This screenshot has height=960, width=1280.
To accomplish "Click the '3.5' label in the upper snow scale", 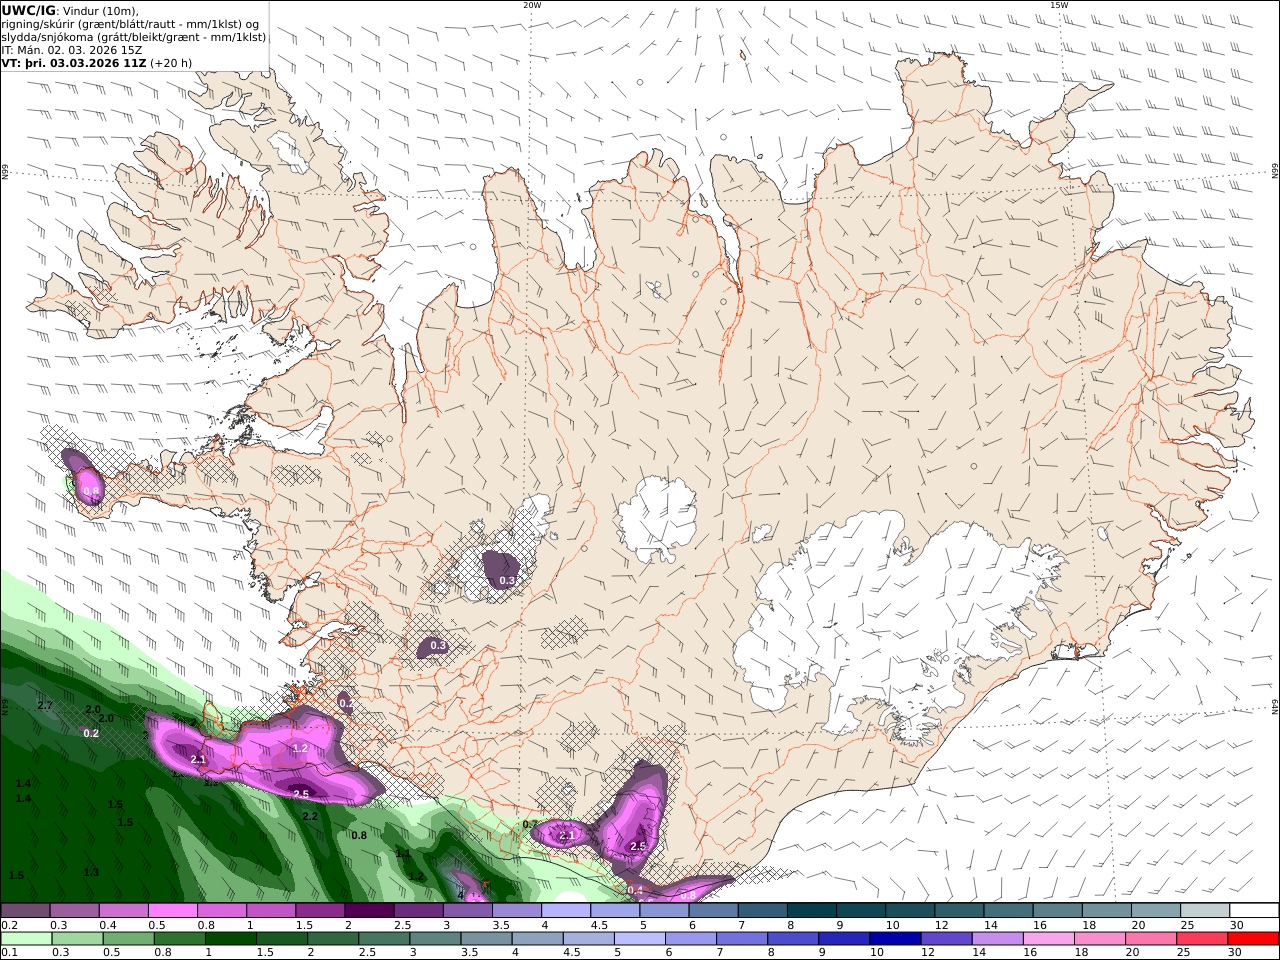I will click(x=499, y=925).
